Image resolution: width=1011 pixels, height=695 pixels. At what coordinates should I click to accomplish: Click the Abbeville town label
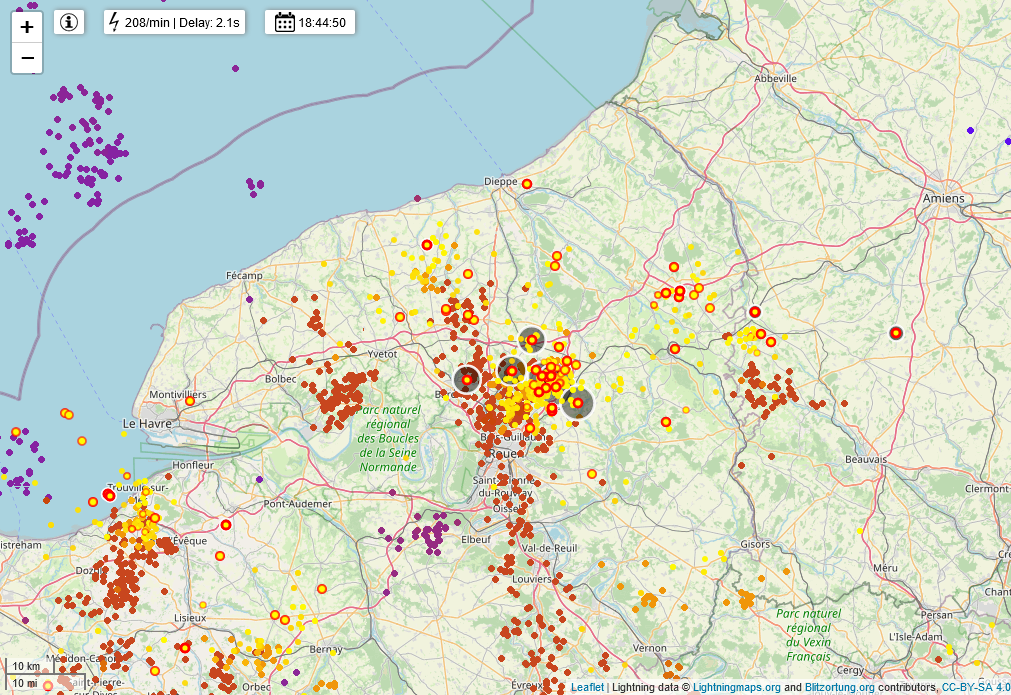[x=775, y=79]
